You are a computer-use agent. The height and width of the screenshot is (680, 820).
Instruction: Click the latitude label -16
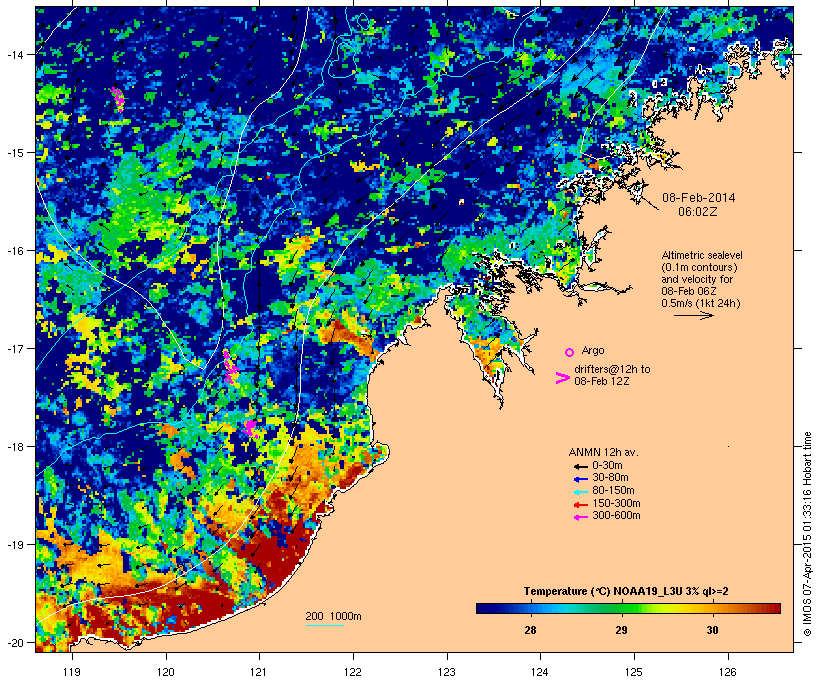click(16, 251)
